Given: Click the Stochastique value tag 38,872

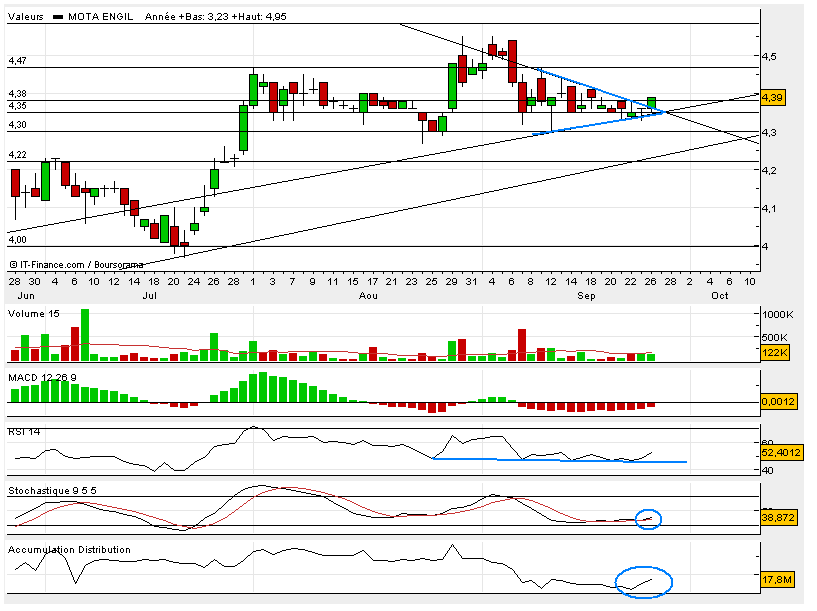Looking at the screenshot, I should coord(778,517).
